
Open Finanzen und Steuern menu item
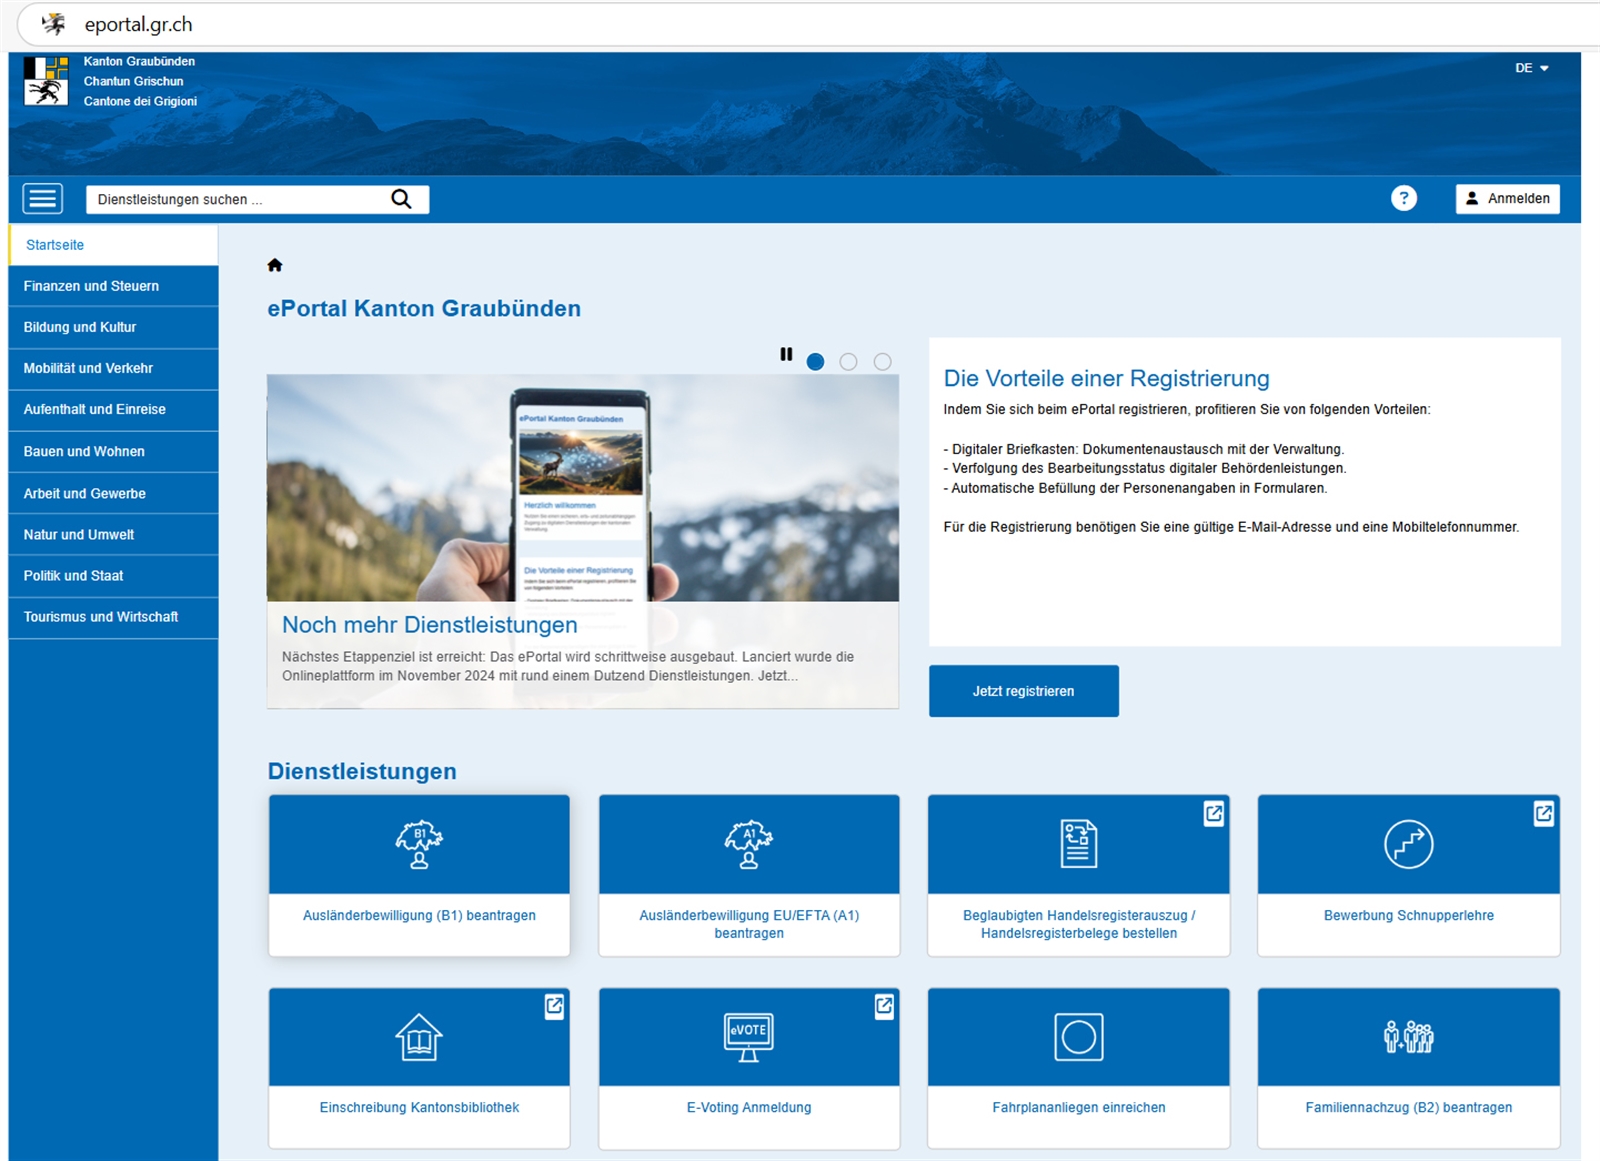[91, 286]
